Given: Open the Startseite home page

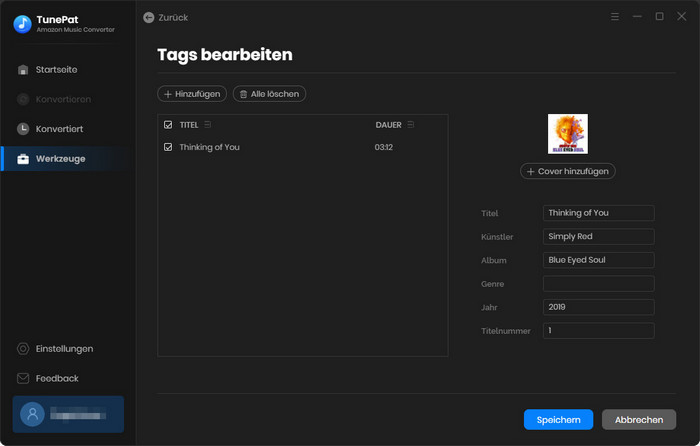Looking at the screenshot, I should [47, 70].
